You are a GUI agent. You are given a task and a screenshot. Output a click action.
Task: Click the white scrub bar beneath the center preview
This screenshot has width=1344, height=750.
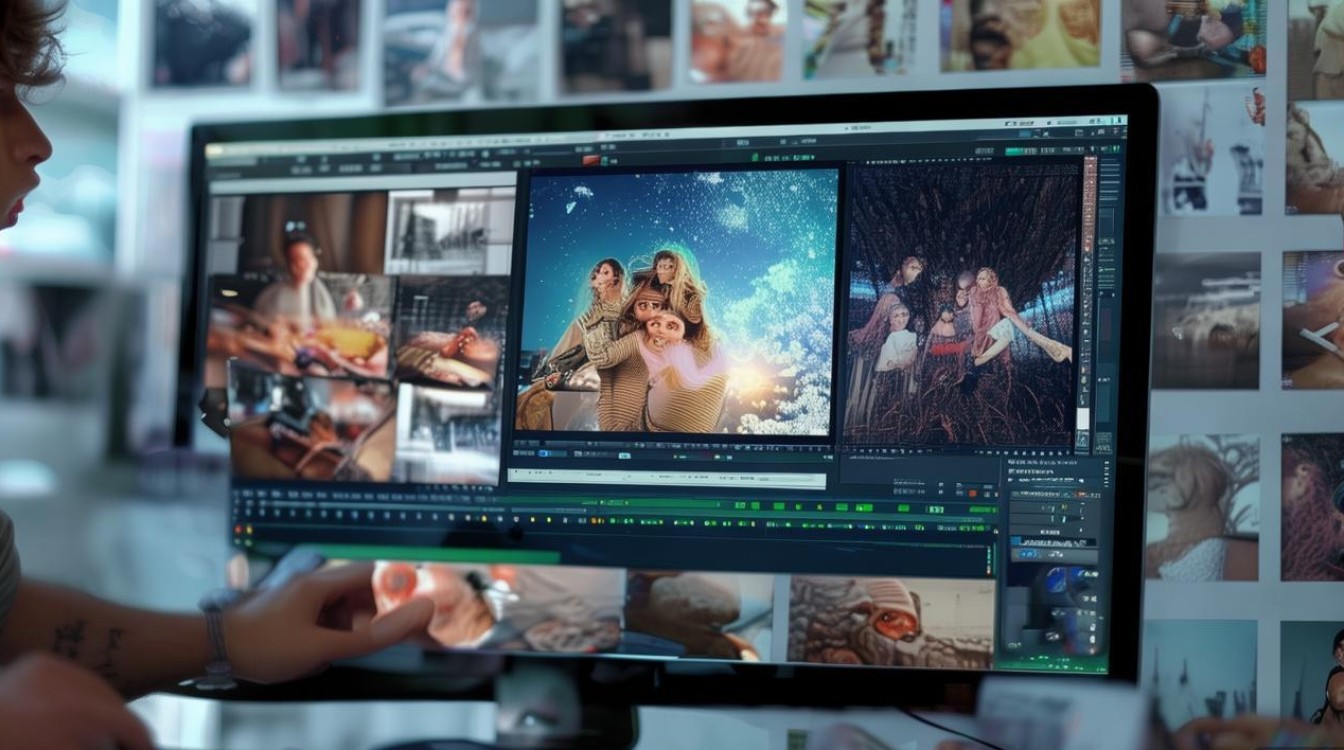[666, 477]
